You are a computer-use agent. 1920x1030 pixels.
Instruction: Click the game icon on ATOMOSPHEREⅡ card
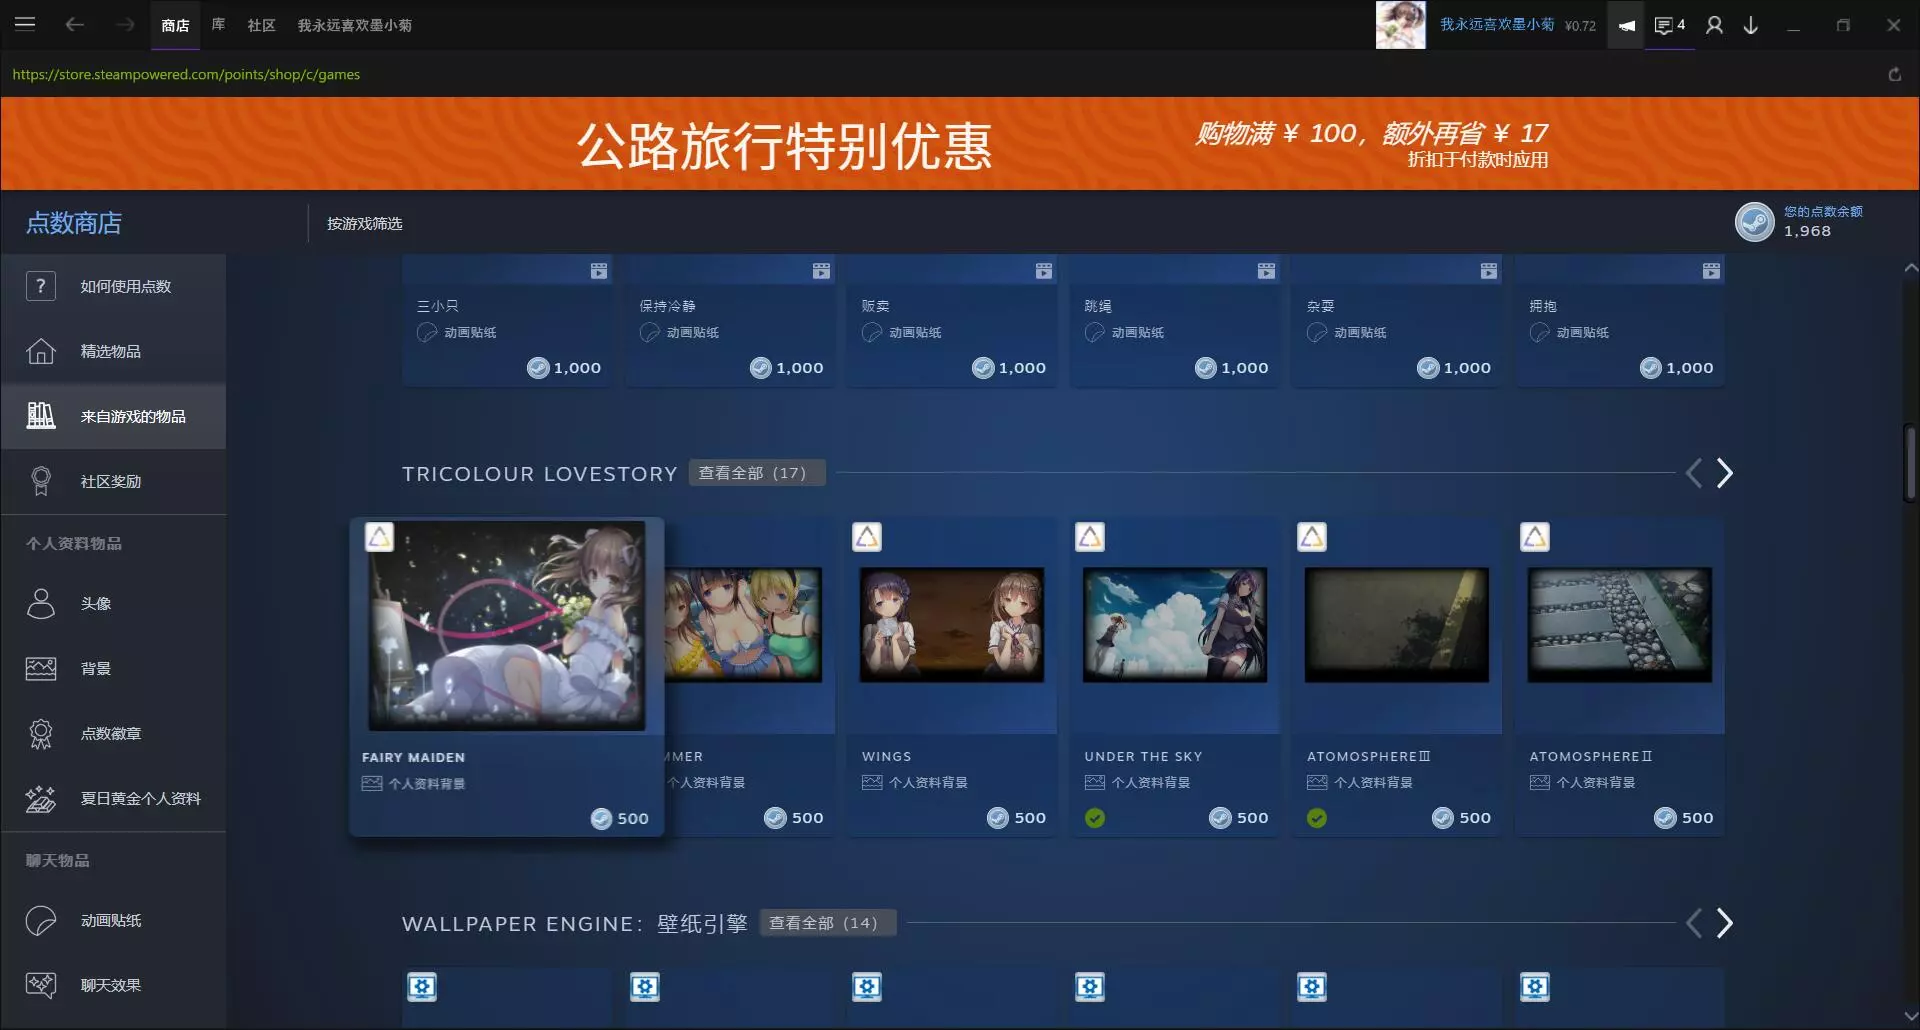pyautogui.click(x=1535, y=537)
